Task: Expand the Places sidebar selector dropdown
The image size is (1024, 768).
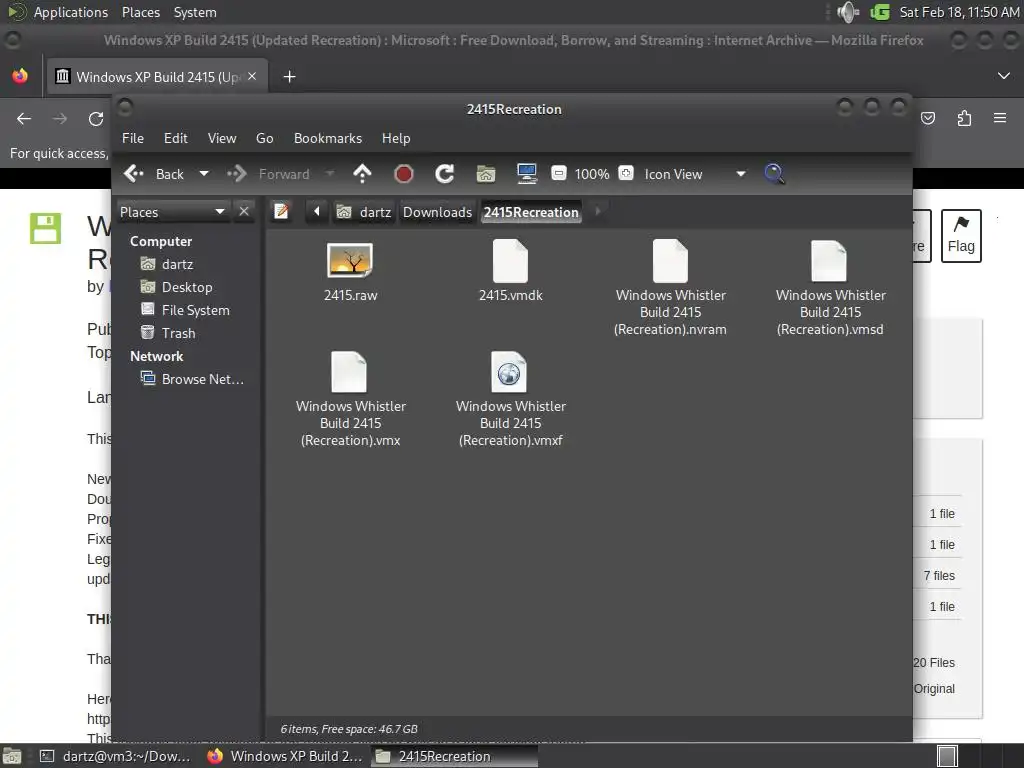Action: tap(172, 212)
